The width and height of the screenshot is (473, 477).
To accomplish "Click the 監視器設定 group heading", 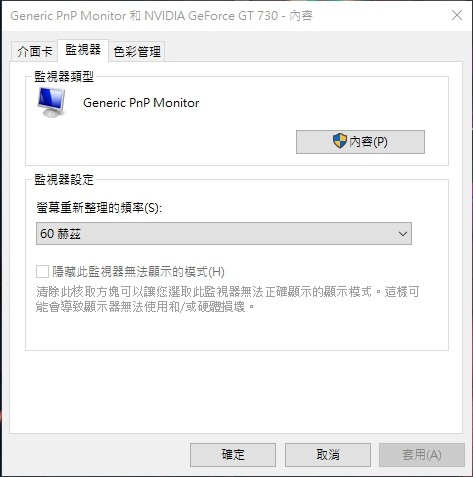I will click(x=64, y=180).
